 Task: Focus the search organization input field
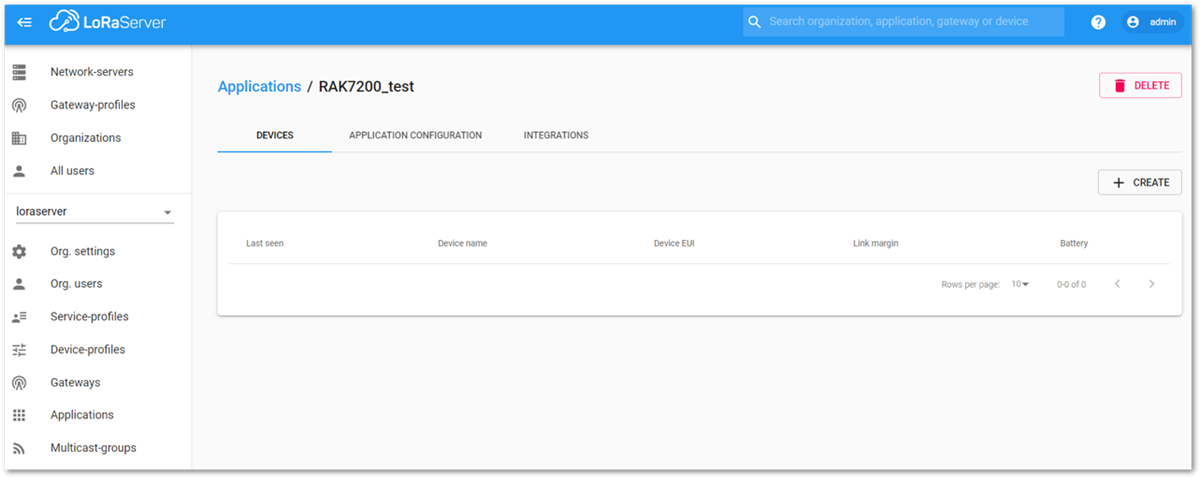tap(903, 22)
